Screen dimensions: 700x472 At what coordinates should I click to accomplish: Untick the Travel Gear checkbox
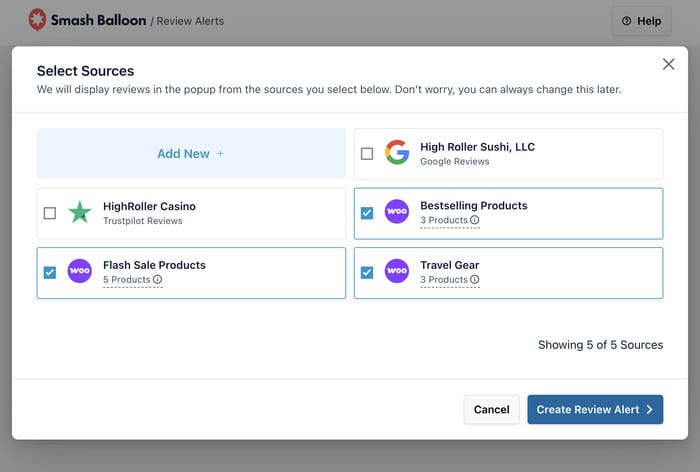(x=367, y=272)
